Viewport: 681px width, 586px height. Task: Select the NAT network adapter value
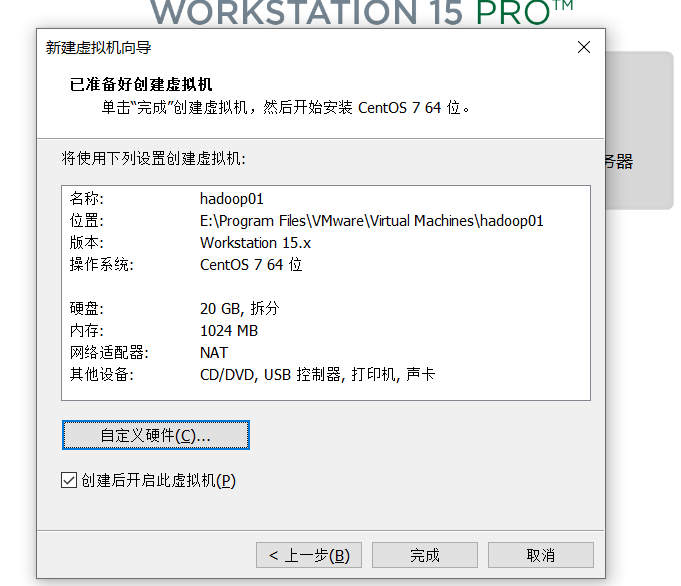[214, 353]
